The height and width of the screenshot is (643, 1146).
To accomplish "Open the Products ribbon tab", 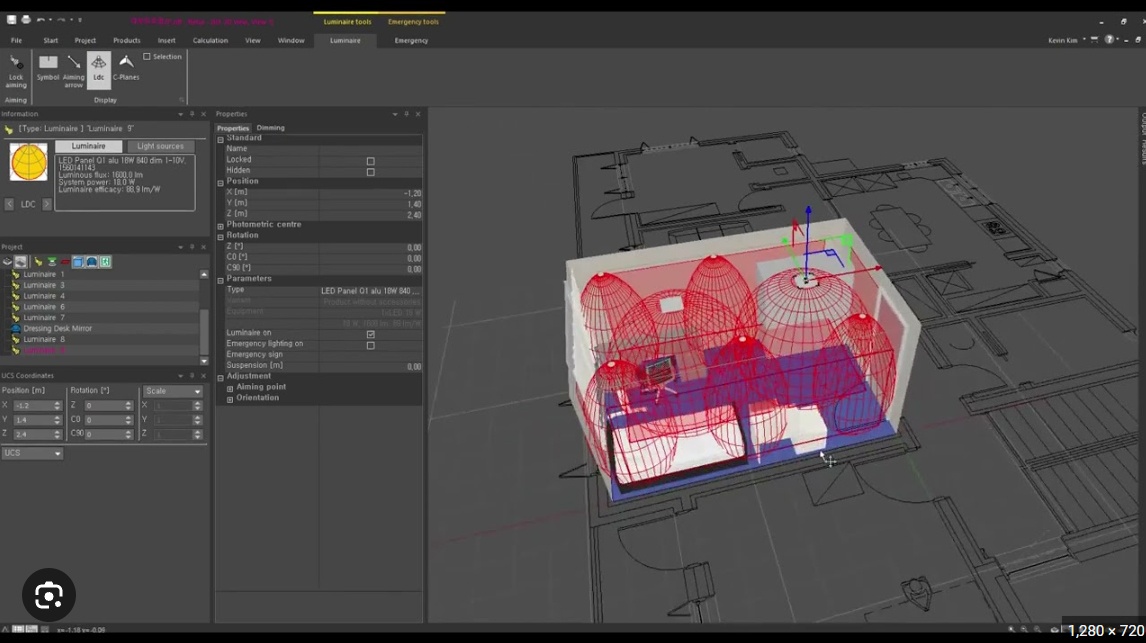I will (126, 40).
